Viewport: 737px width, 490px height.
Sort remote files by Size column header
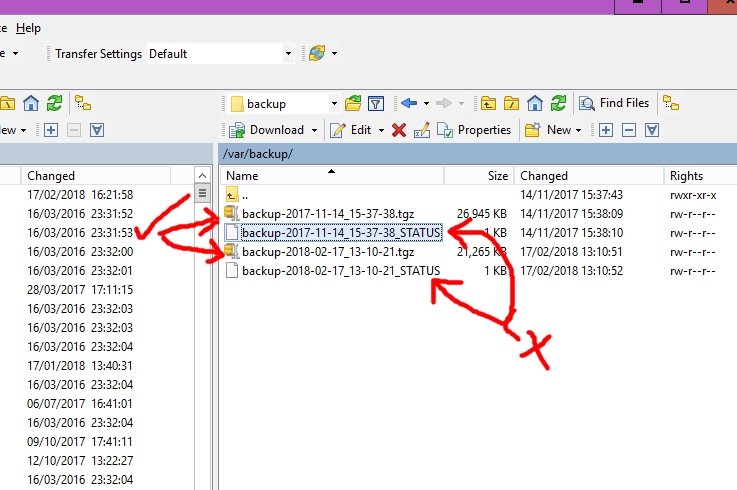pos(497,175)
